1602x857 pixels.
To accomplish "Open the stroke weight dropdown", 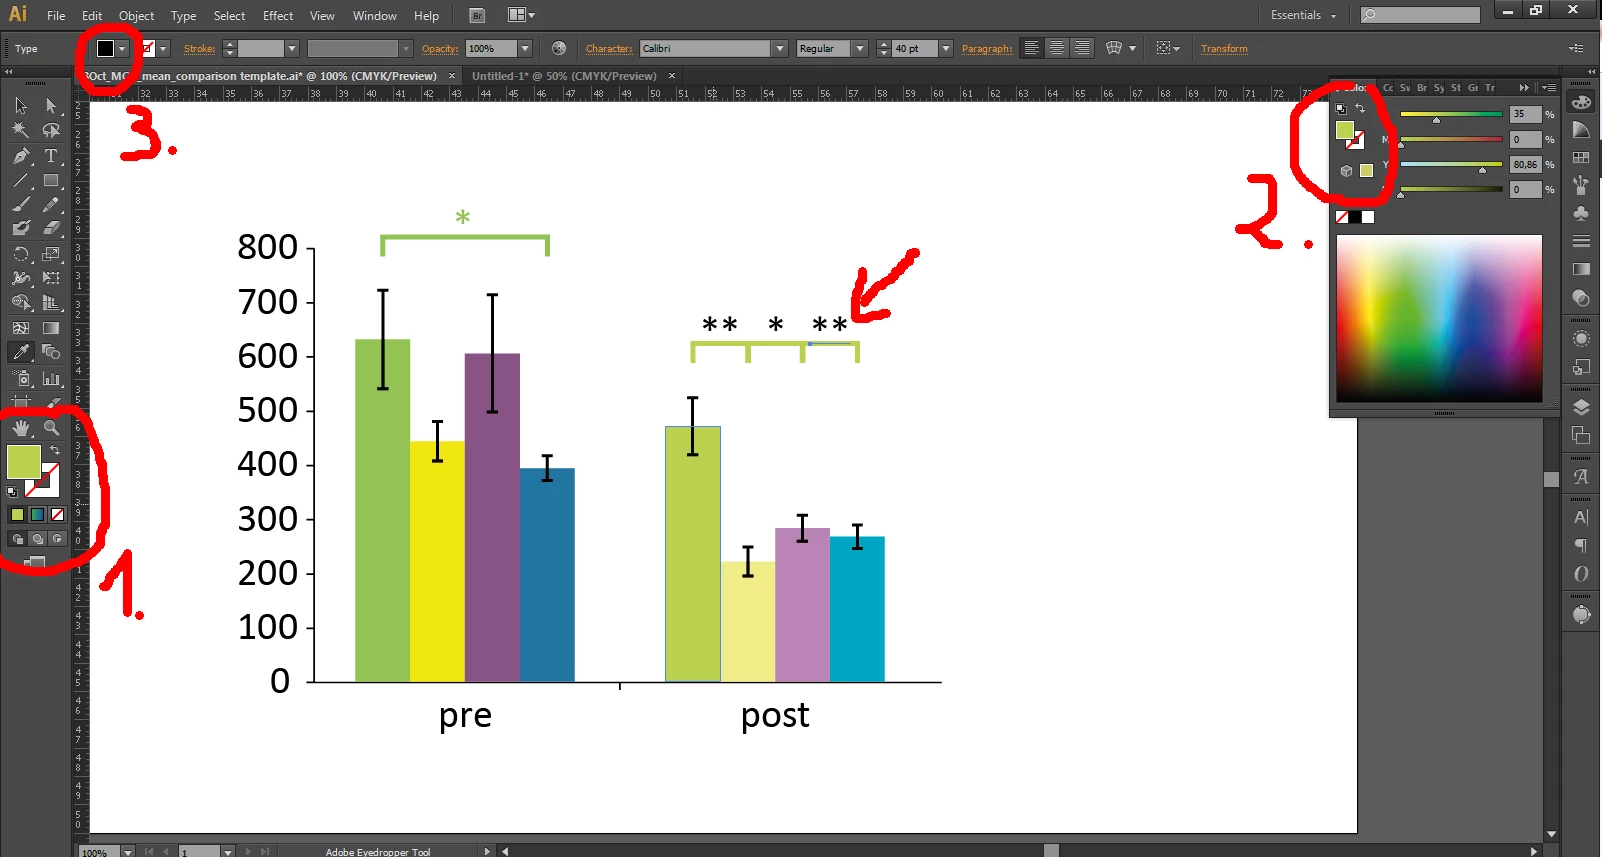I will tap(292, 48).
